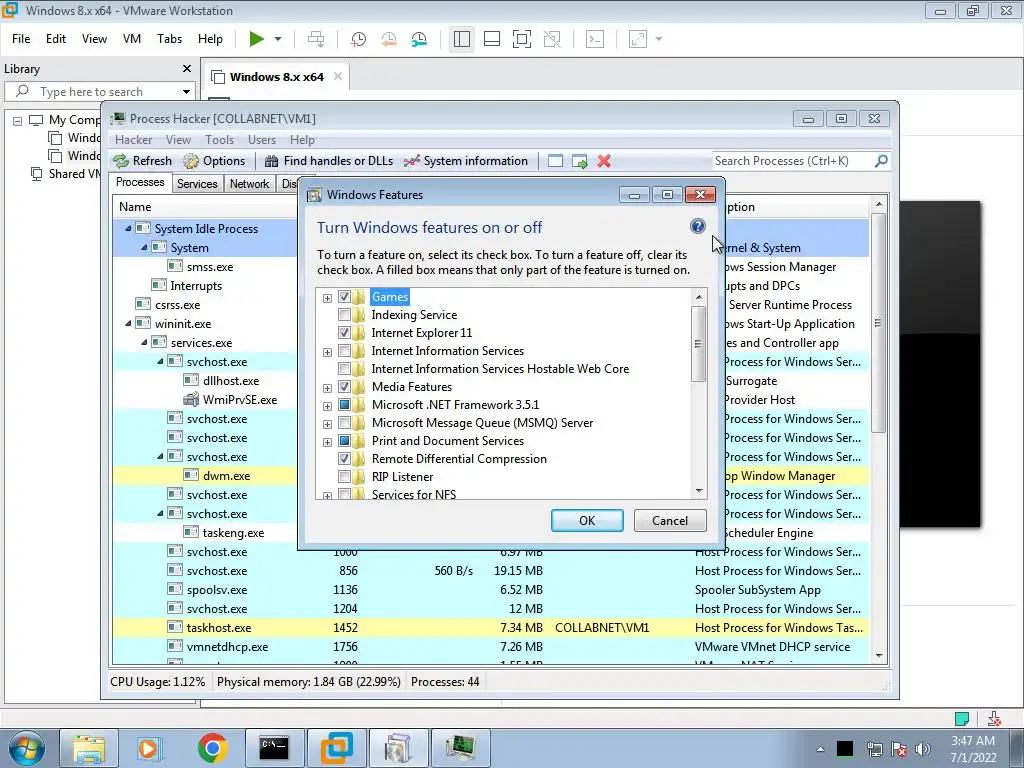The height and width of the screenshot is (768, 1024).
Task: Open Windows Media Player taskbar icon
Action: tap(149, 748)
